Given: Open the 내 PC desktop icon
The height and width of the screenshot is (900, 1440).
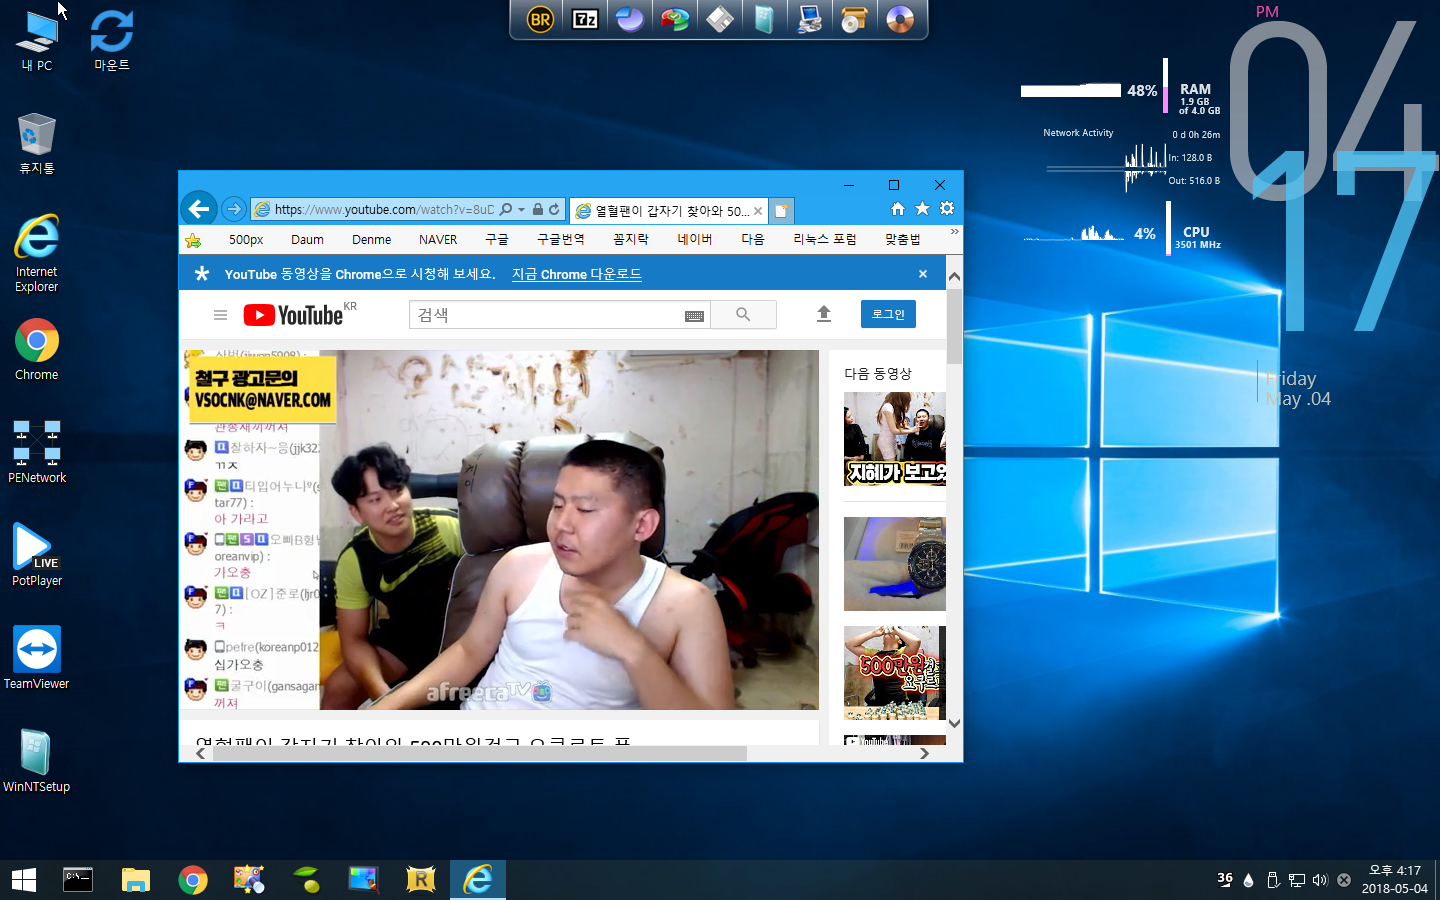Looking at the screenshot, I should (37, 41).
